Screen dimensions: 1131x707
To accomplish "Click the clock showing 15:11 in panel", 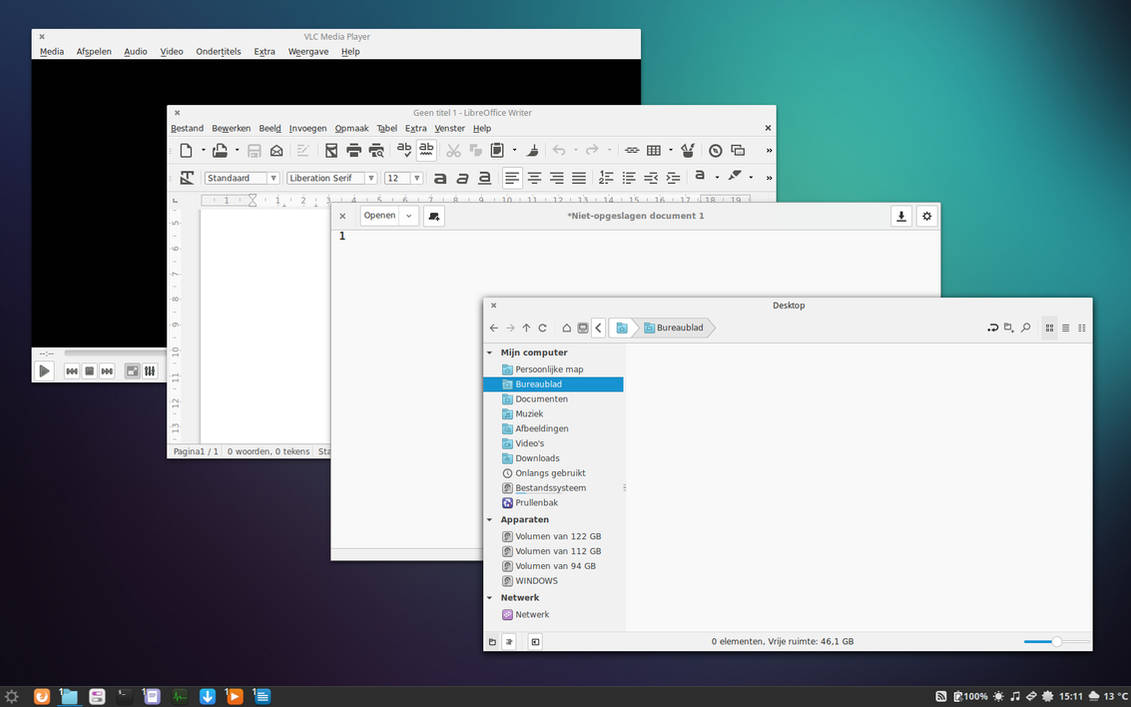I will (1071, 696).
